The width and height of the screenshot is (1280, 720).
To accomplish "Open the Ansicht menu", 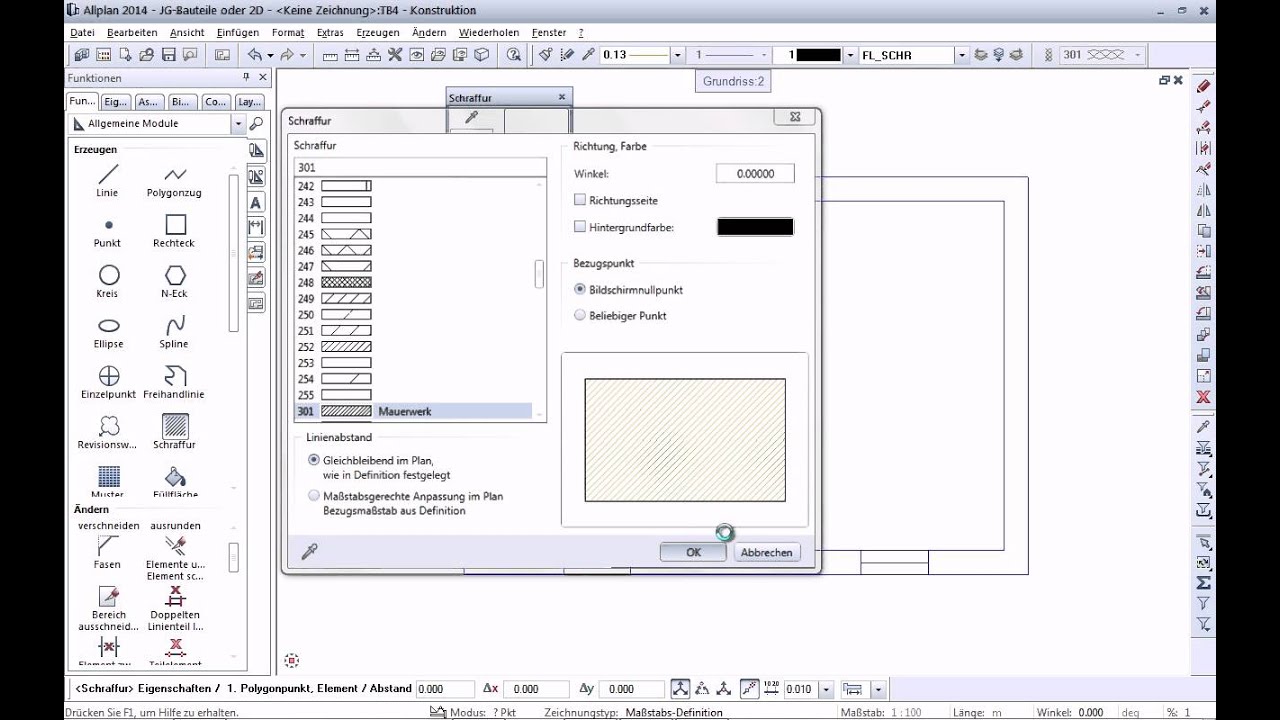I will [187, 32].
